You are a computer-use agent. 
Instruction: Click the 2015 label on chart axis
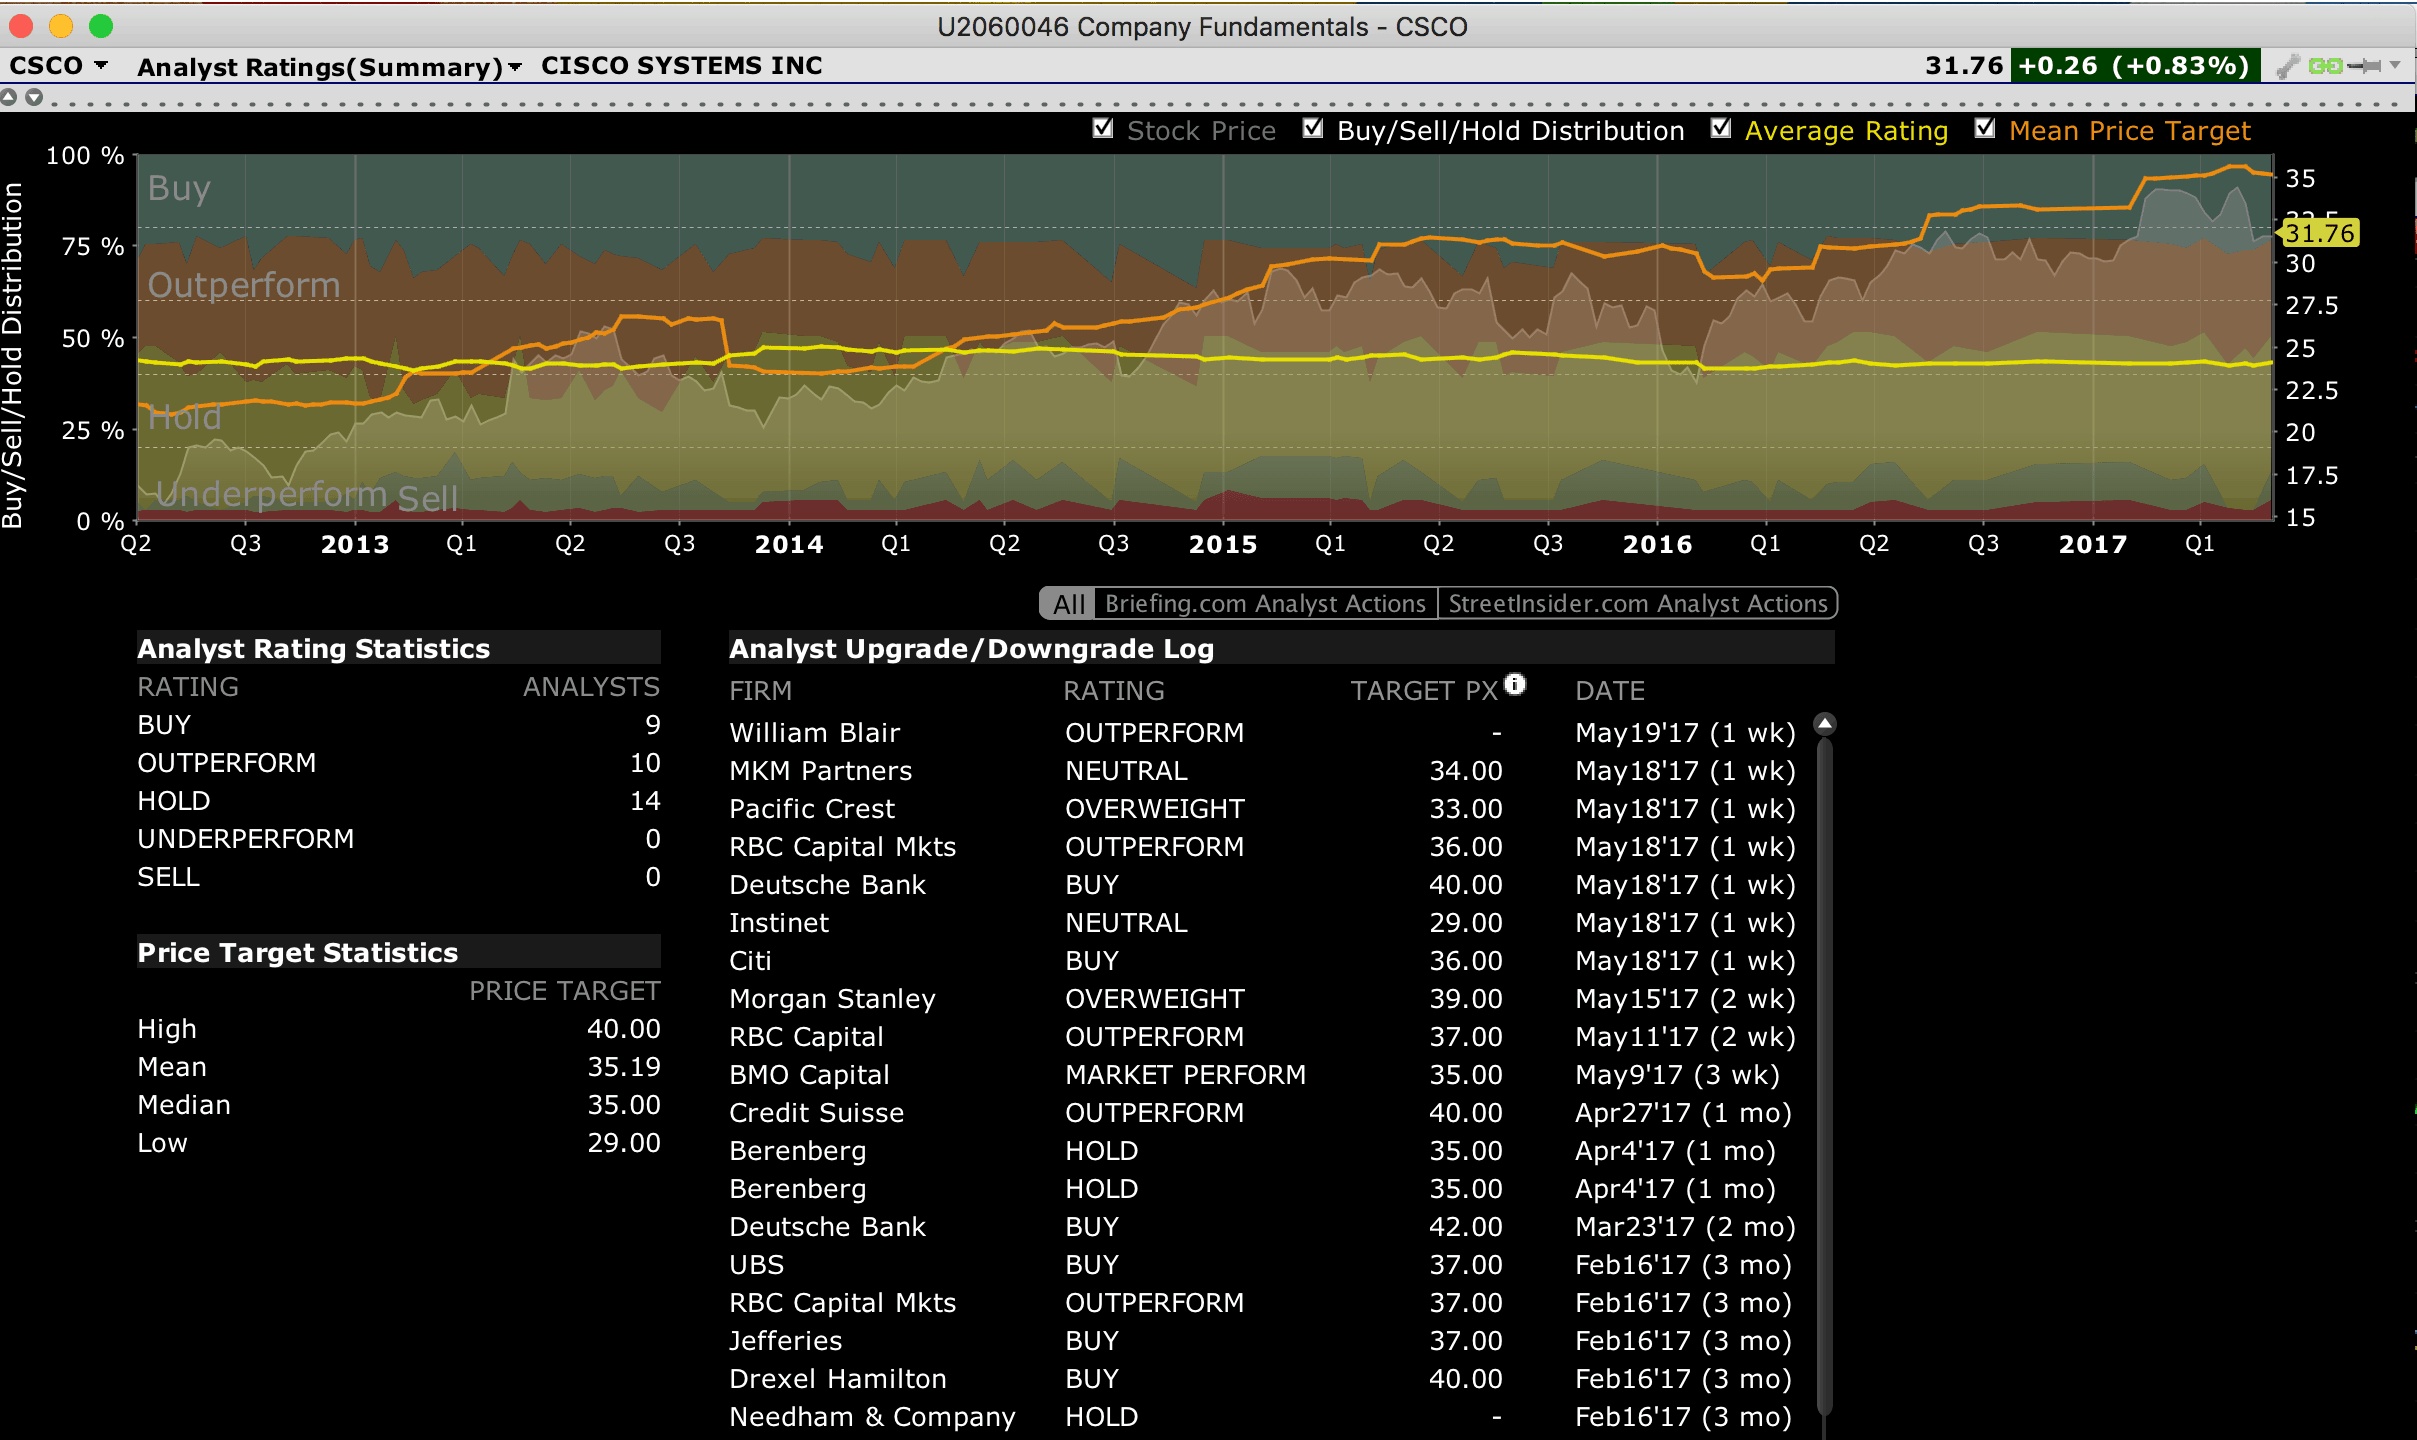point(1223,545)
